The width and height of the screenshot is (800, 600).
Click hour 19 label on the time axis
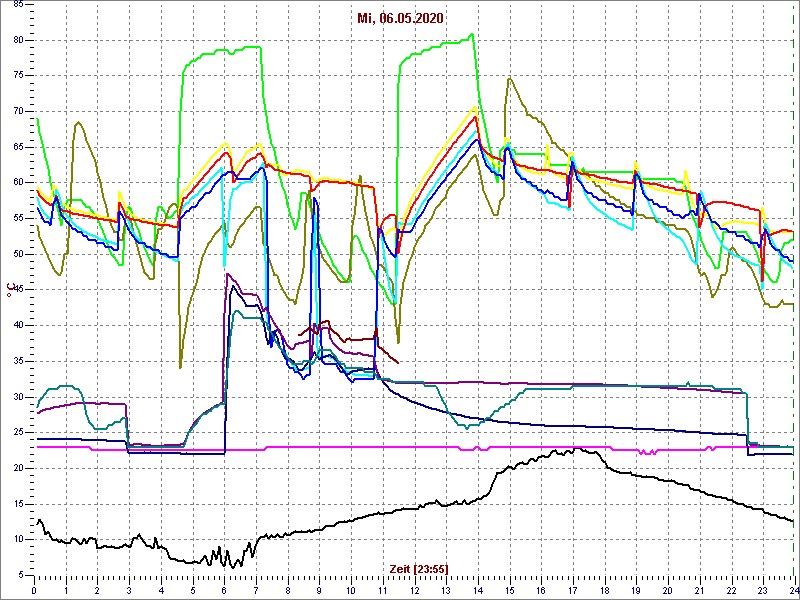pos(636,588)
